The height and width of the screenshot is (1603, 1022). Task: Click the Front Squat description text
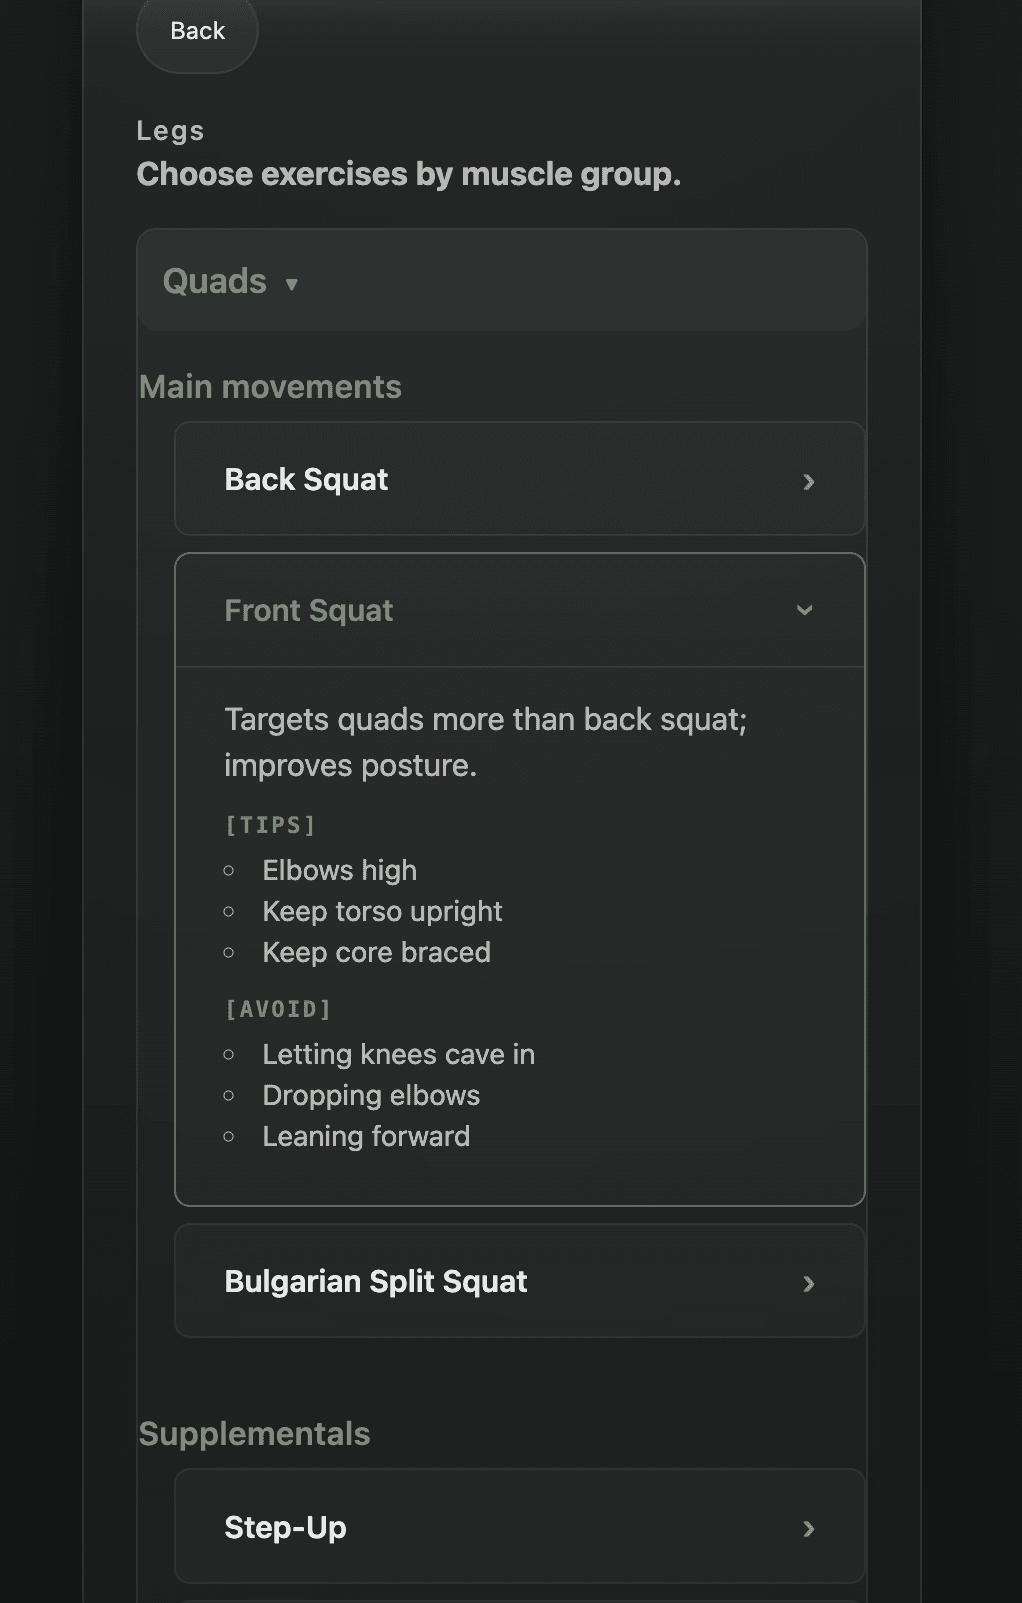(485, 742)
